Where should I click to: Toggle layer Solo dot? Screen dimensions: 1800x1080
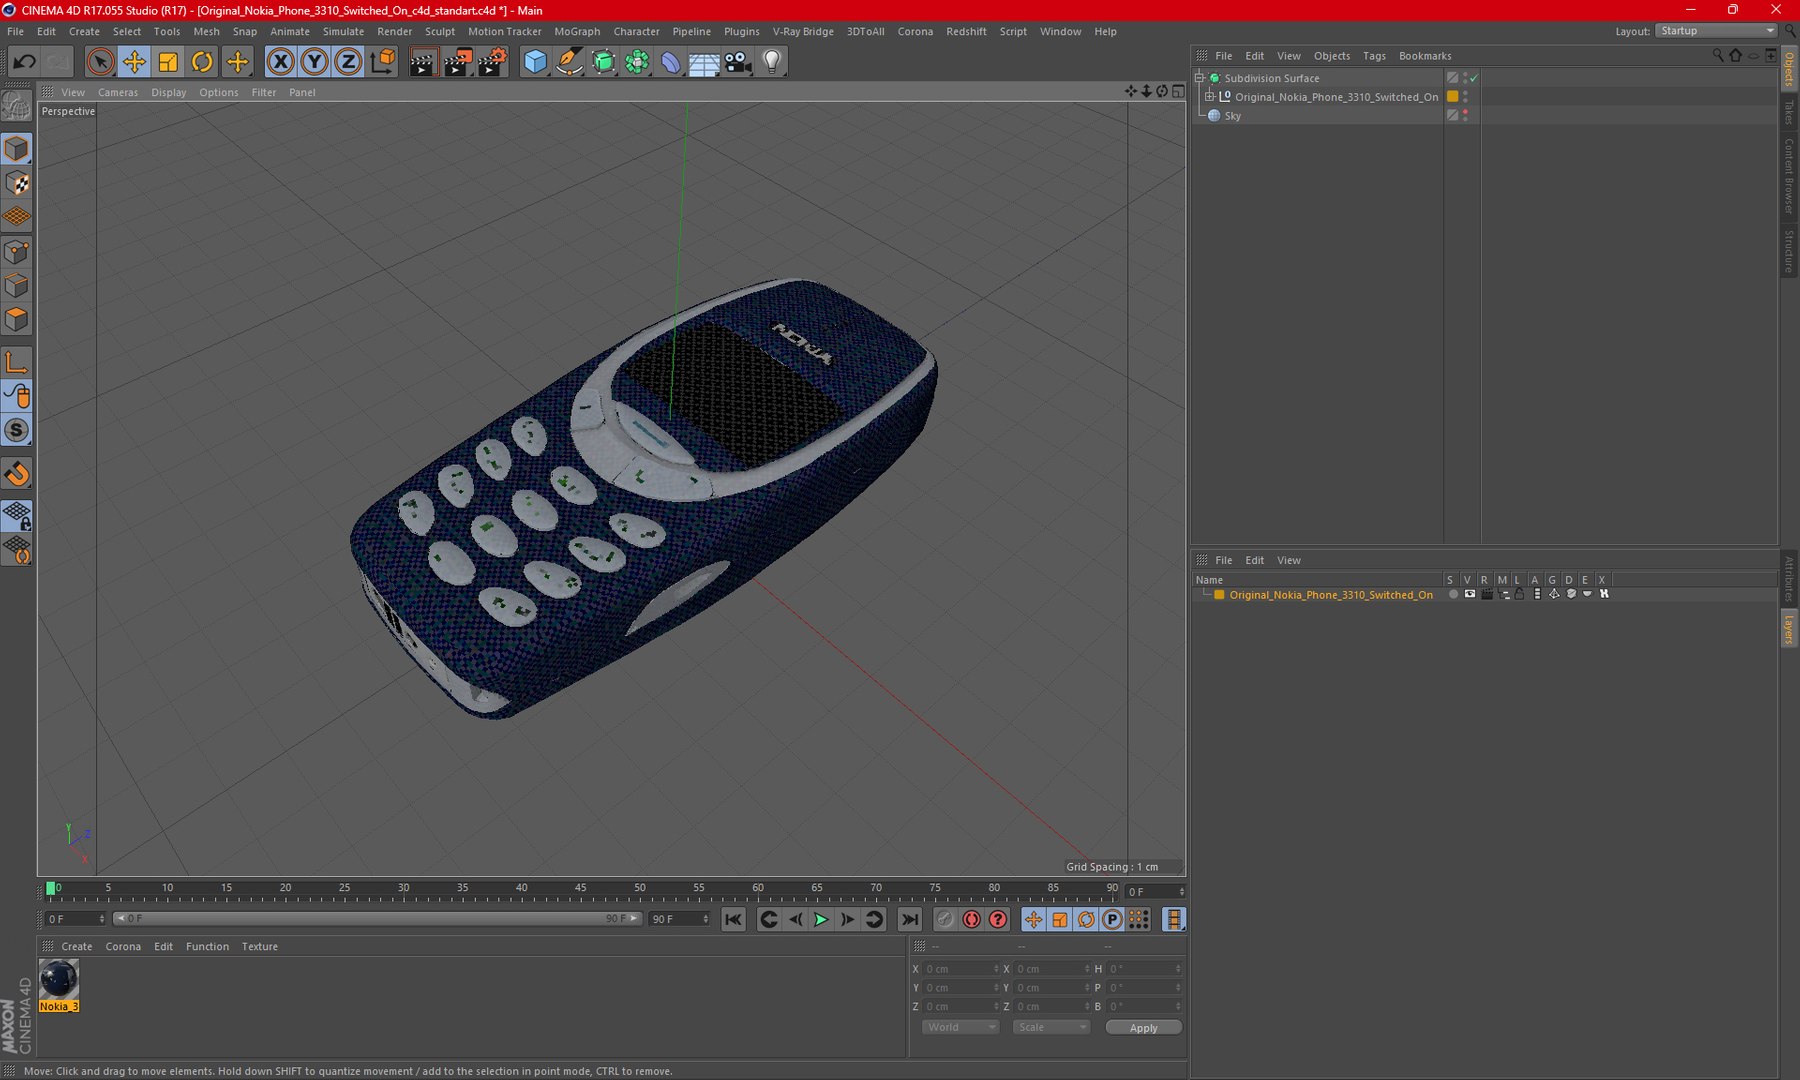tap(1452, 594)
